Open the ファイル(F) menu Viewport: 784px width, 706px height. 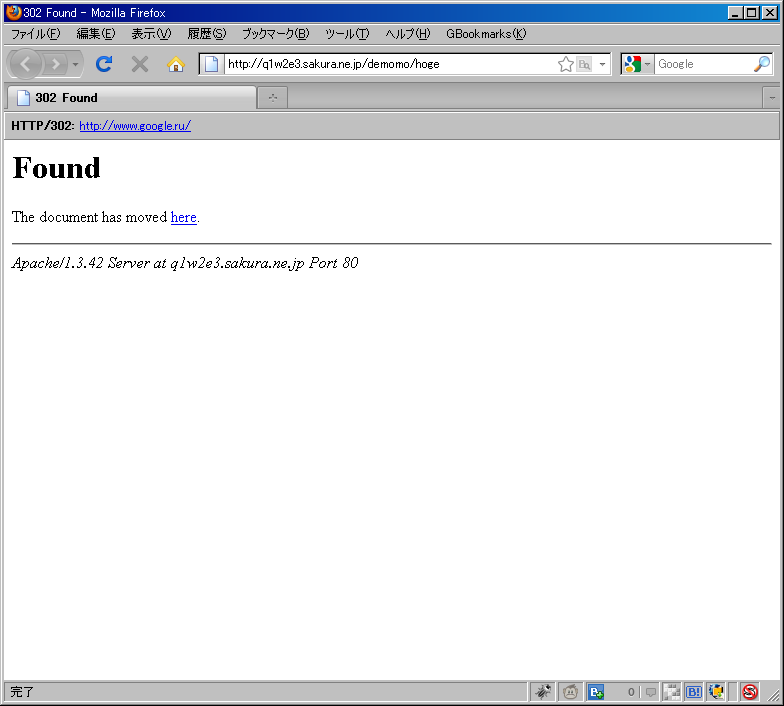[x=36, y=34]
